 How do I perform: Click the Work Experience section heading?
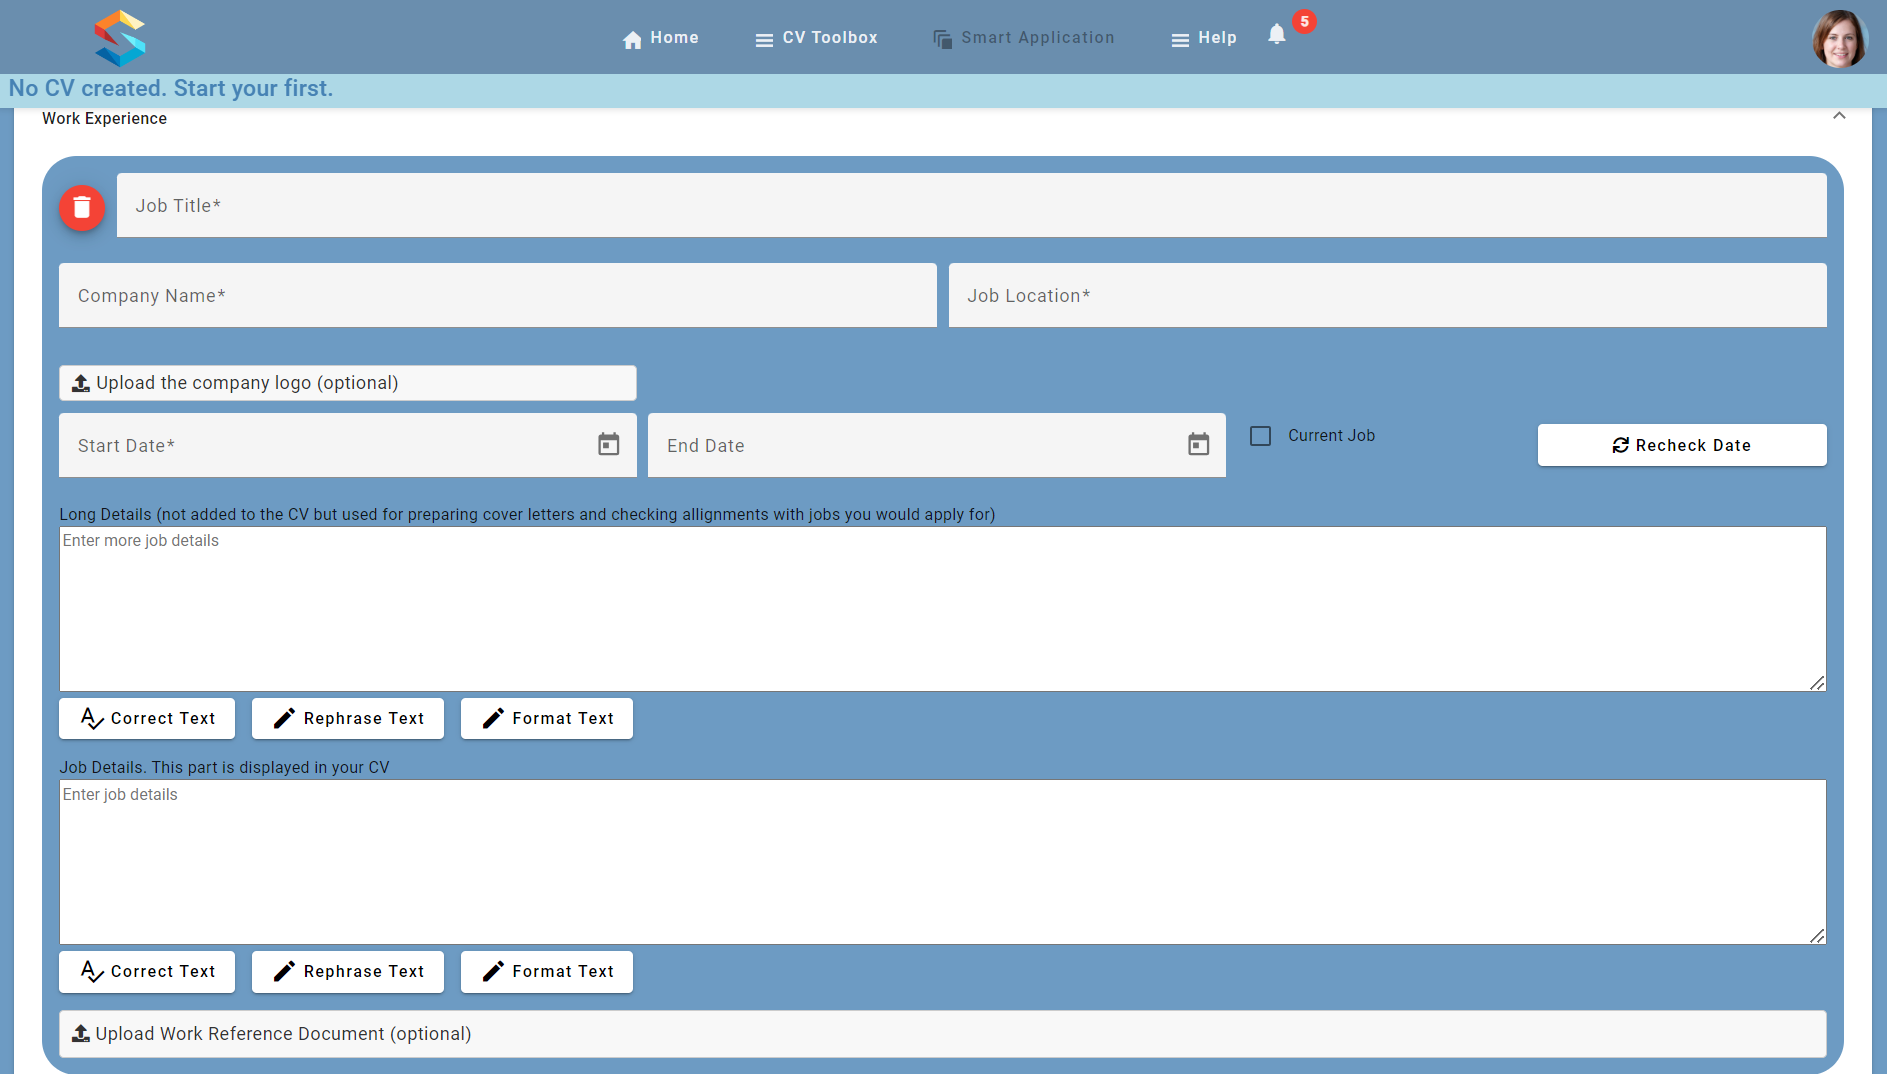pyautogui.click(x=104, y=118)
